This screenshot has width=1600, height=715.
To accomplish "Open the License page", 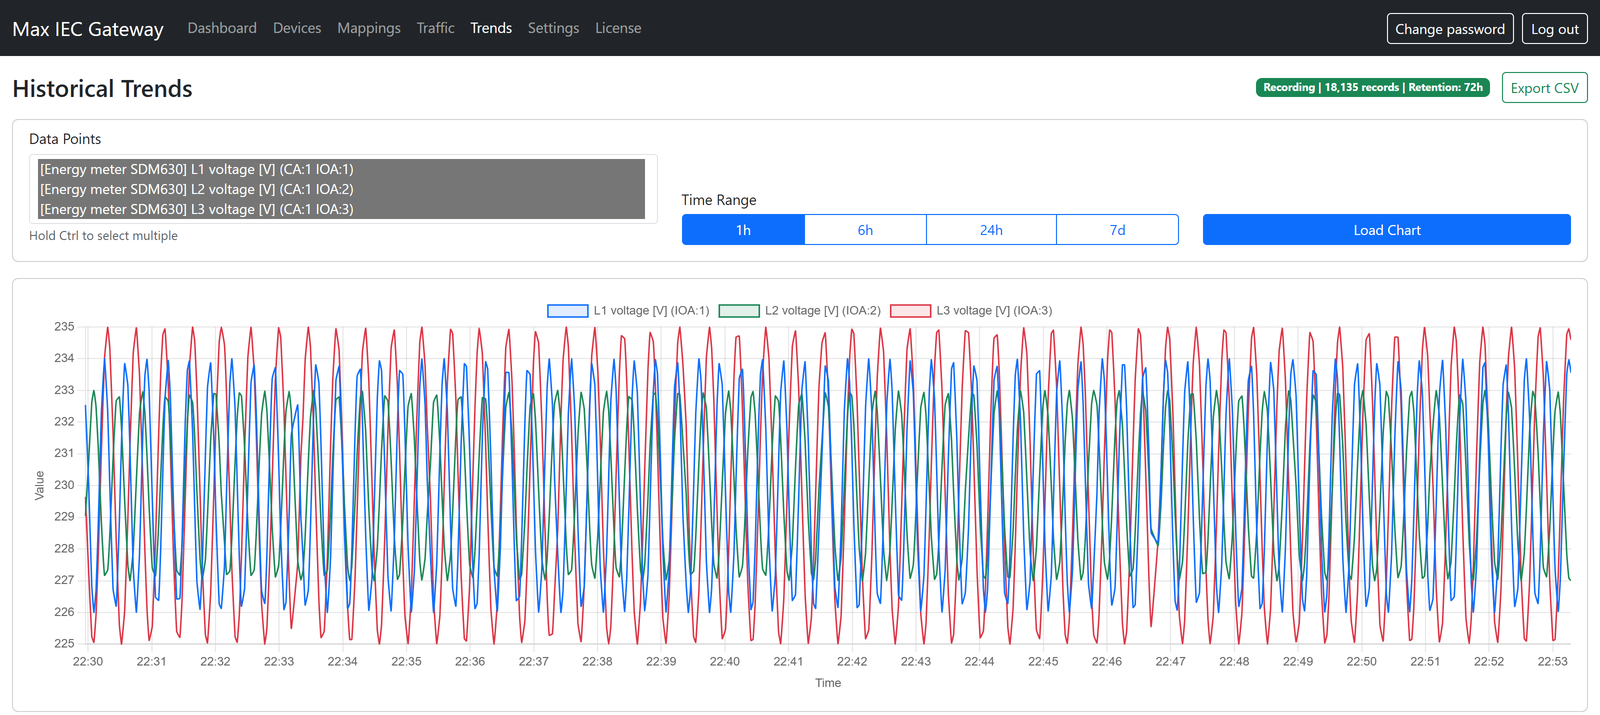I will [618, 28].
